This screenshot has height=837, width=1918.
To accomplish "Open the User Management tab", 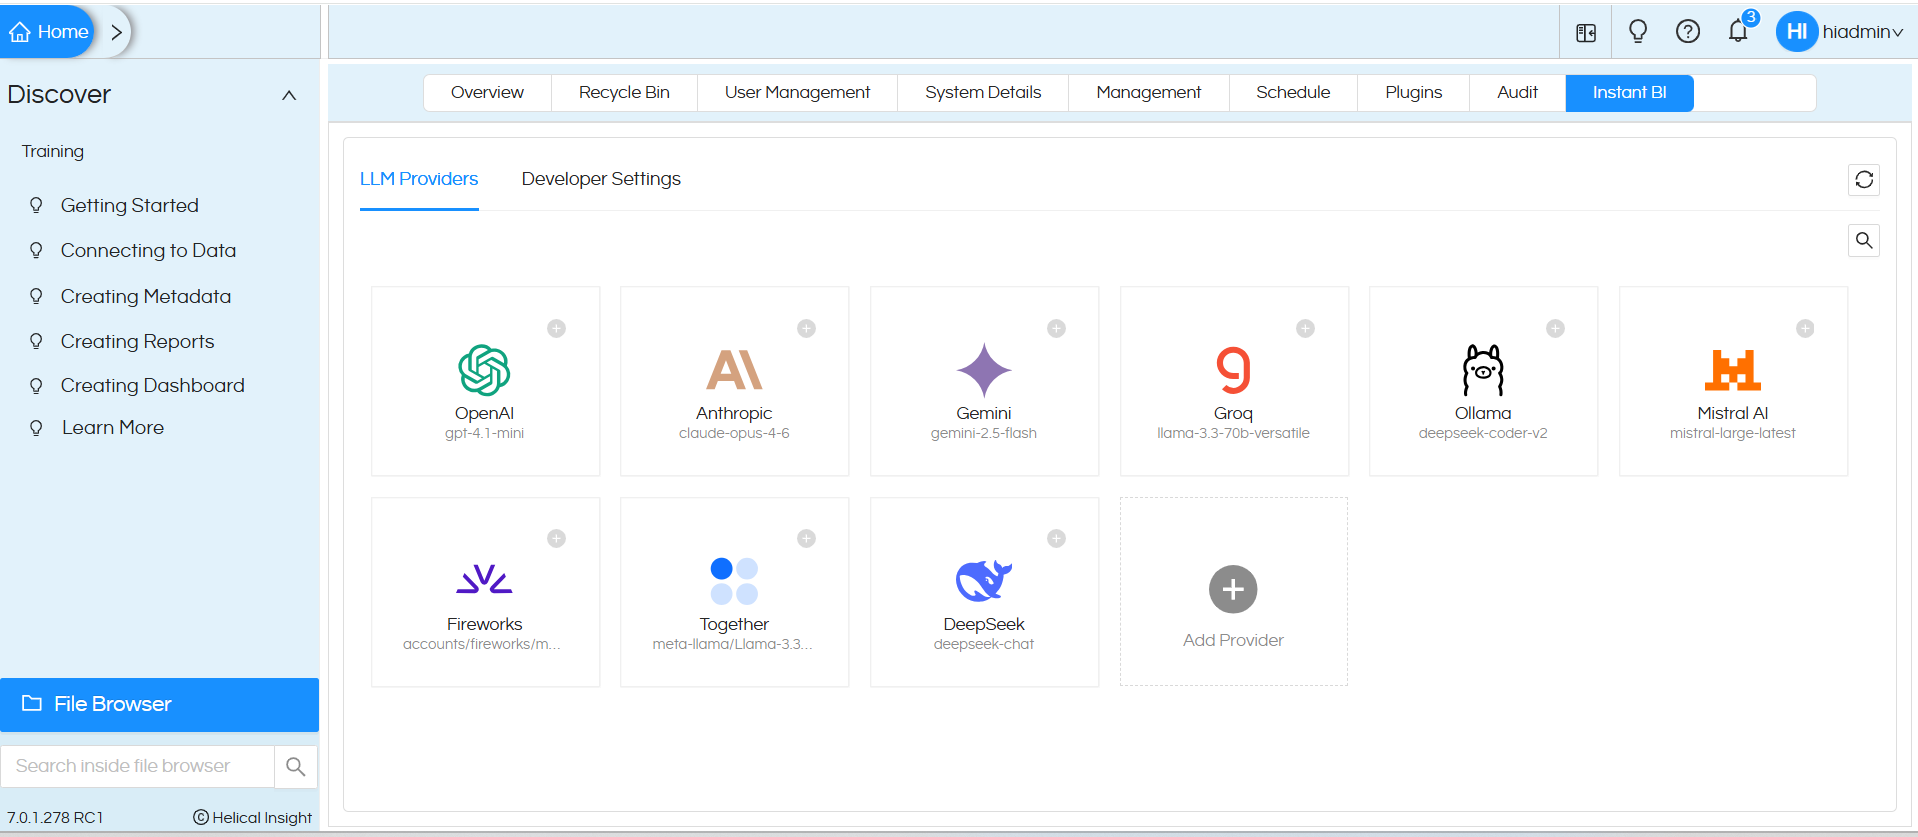I will point(797,92).
